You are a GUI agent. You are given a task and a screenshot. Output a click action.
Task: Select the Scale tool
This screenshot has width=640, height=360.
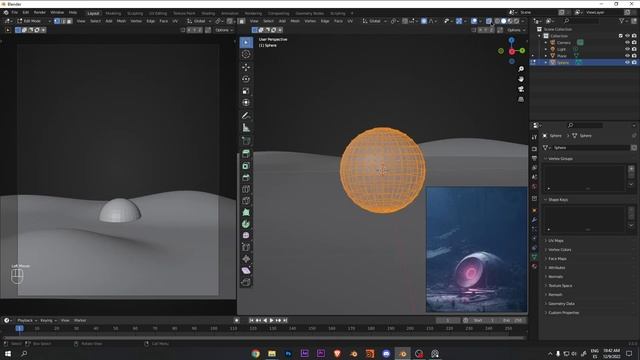(246, 91)
